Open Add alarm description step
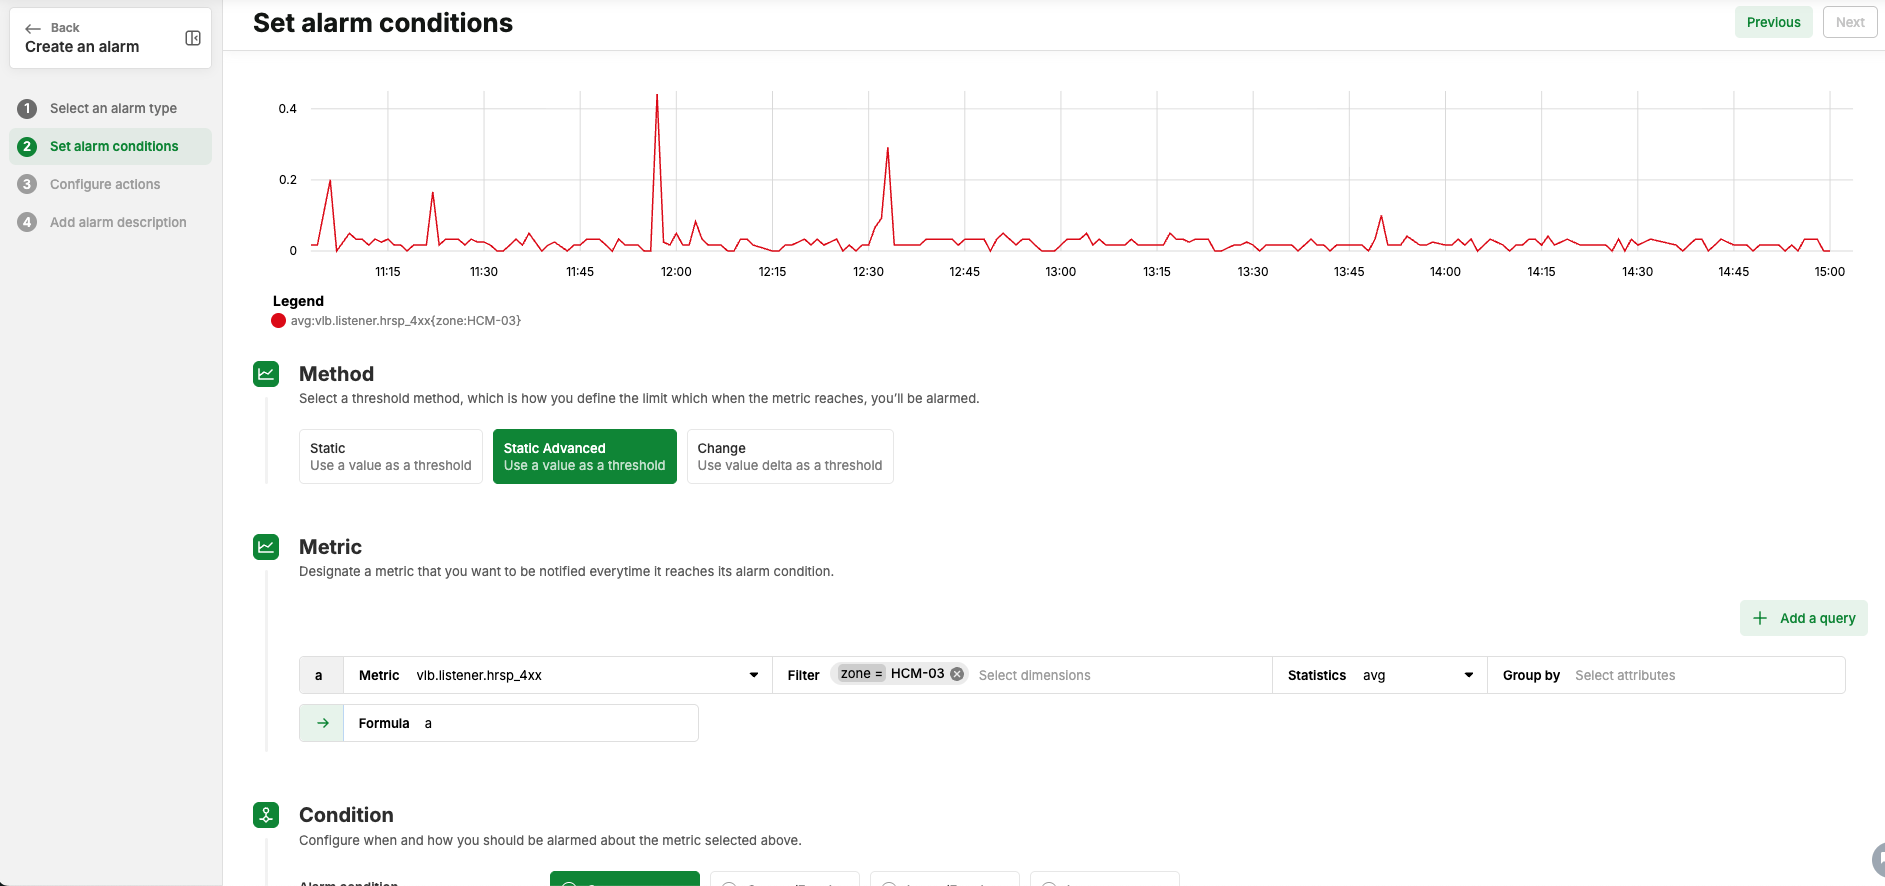 pyautogui.click(x=111, y=222)
